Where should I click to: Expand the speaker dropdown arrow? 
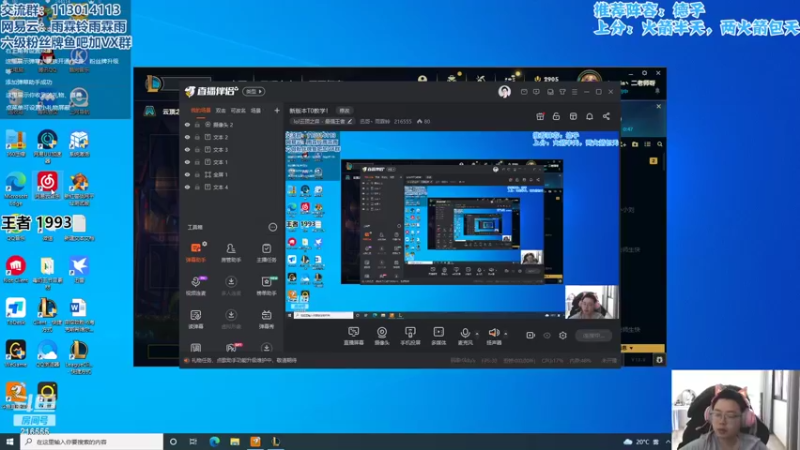[x=506, y=334]
